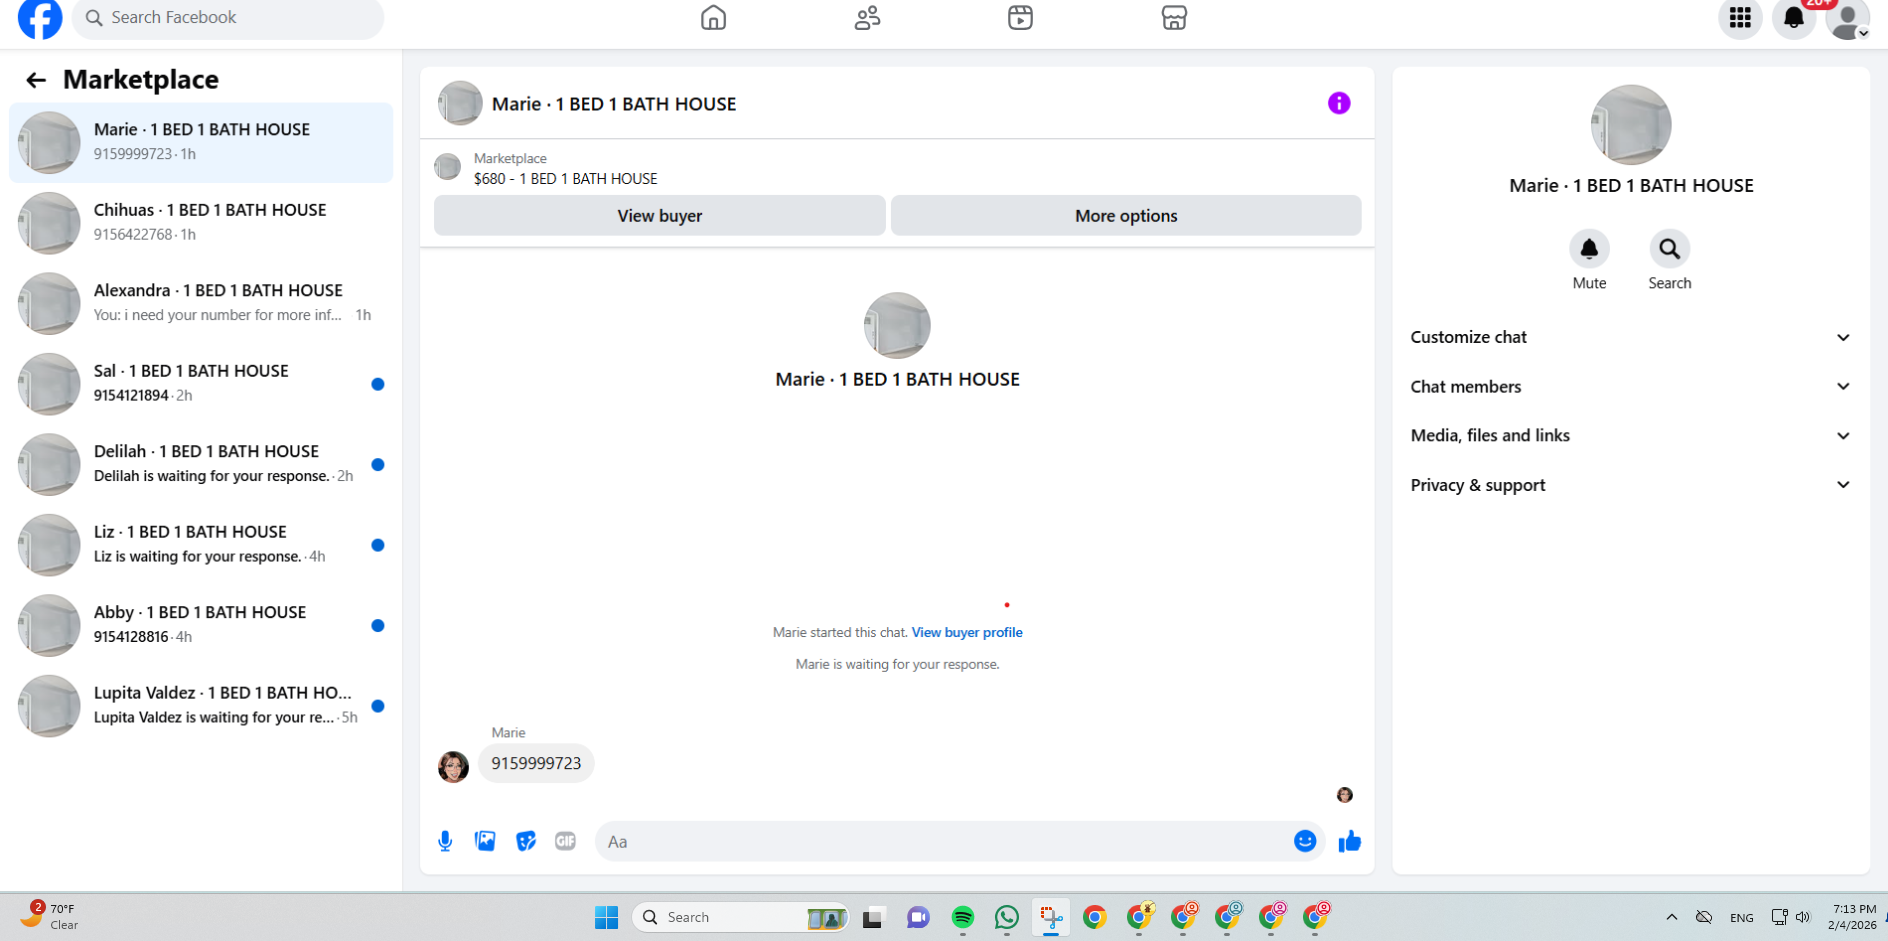
Task: Choose a sticker from the sticker icon
Action: click(526, 841)
